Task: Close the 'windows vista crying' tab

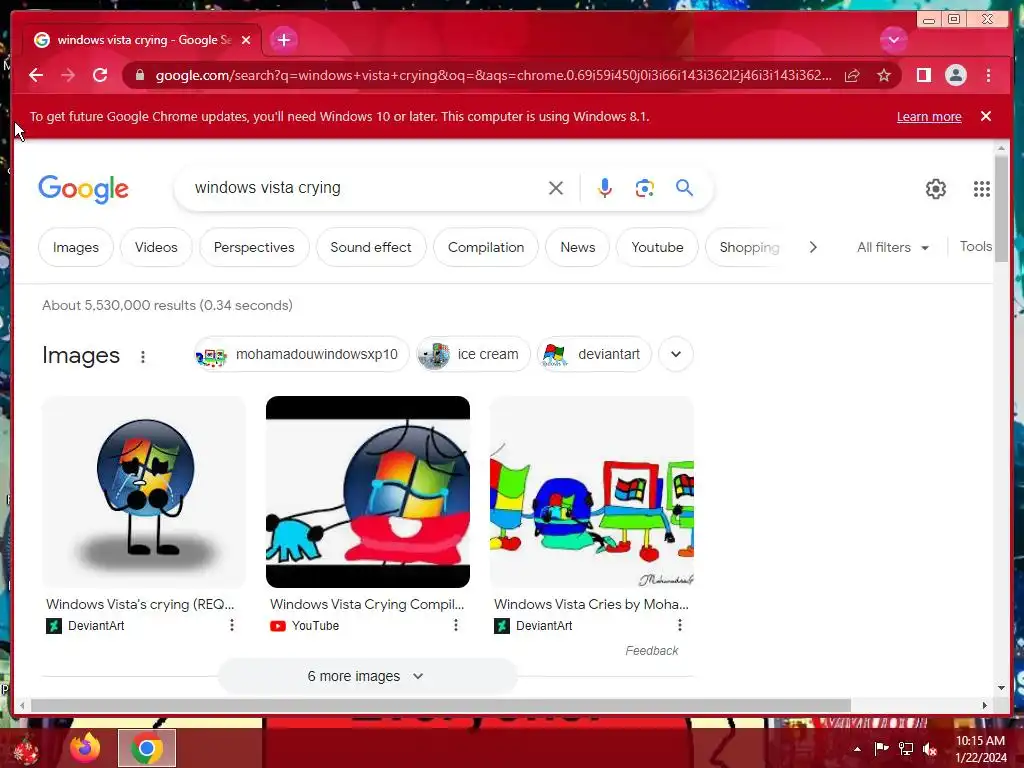Action: coord(246,40)
